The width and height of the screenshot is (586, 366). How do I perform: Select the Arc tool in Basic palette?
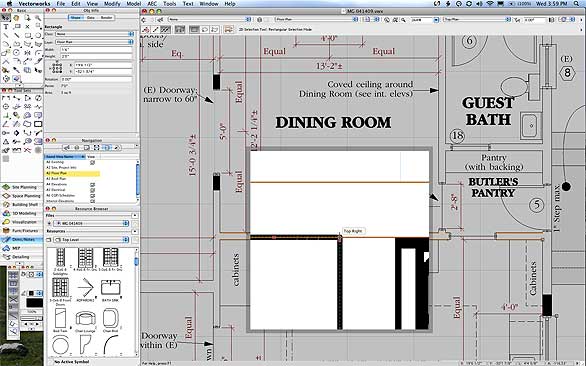pyautogui.click(x=6, y=44)
